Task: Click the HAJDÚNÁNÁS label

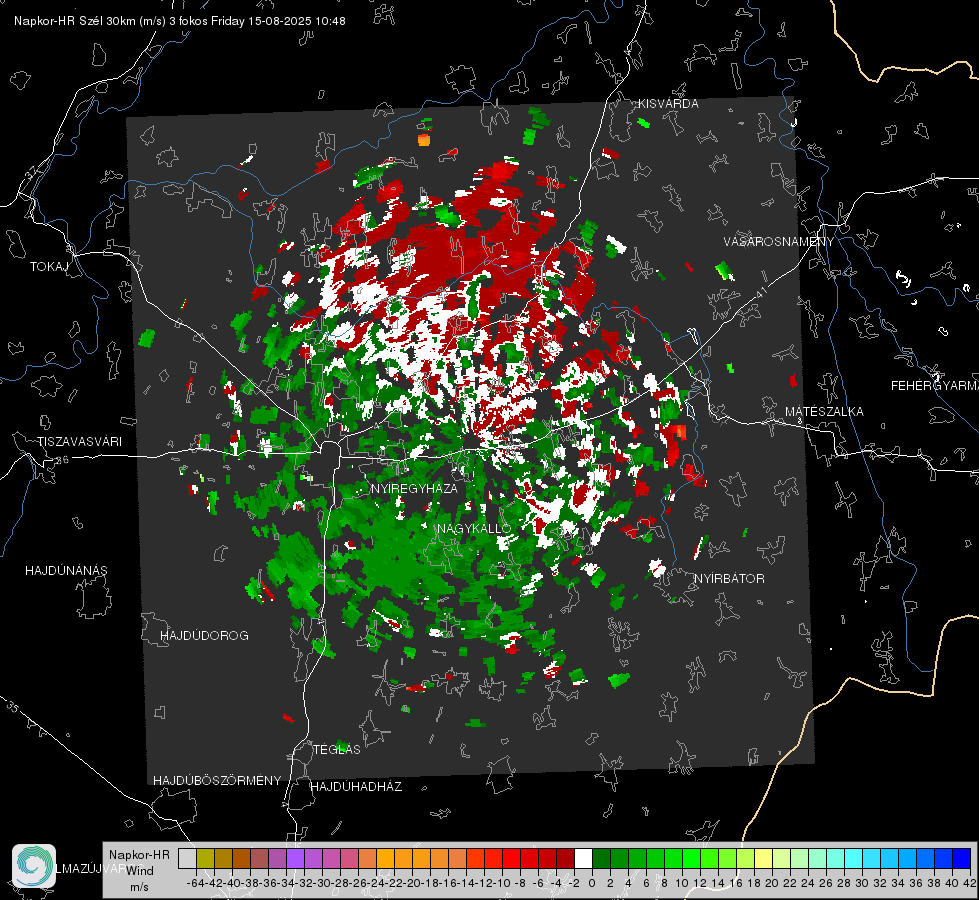Action: pos(66,571)
